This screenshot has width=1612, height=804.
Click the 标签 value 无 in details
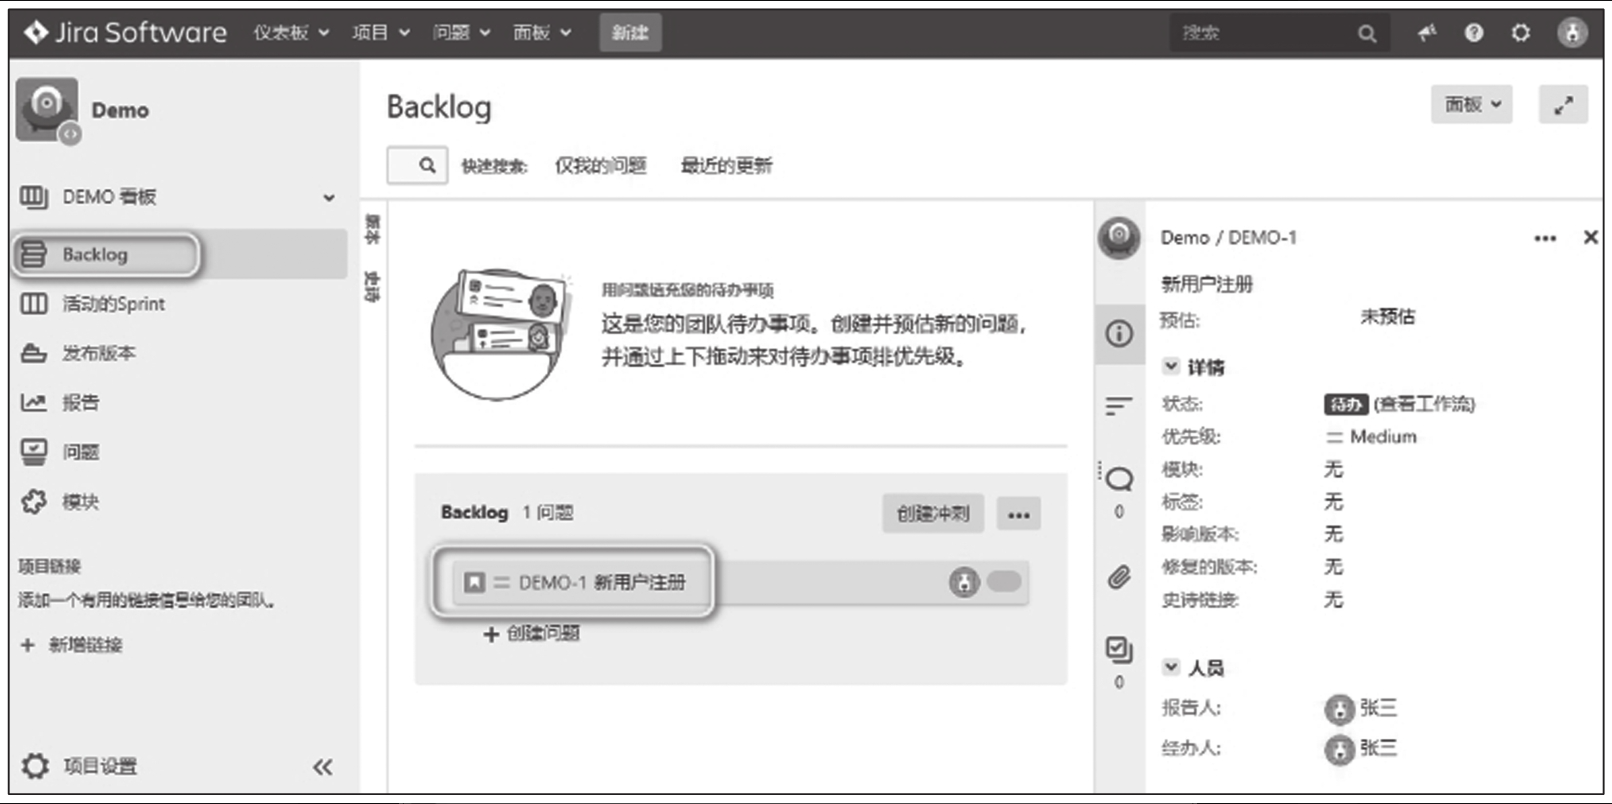click(1334, 502)
